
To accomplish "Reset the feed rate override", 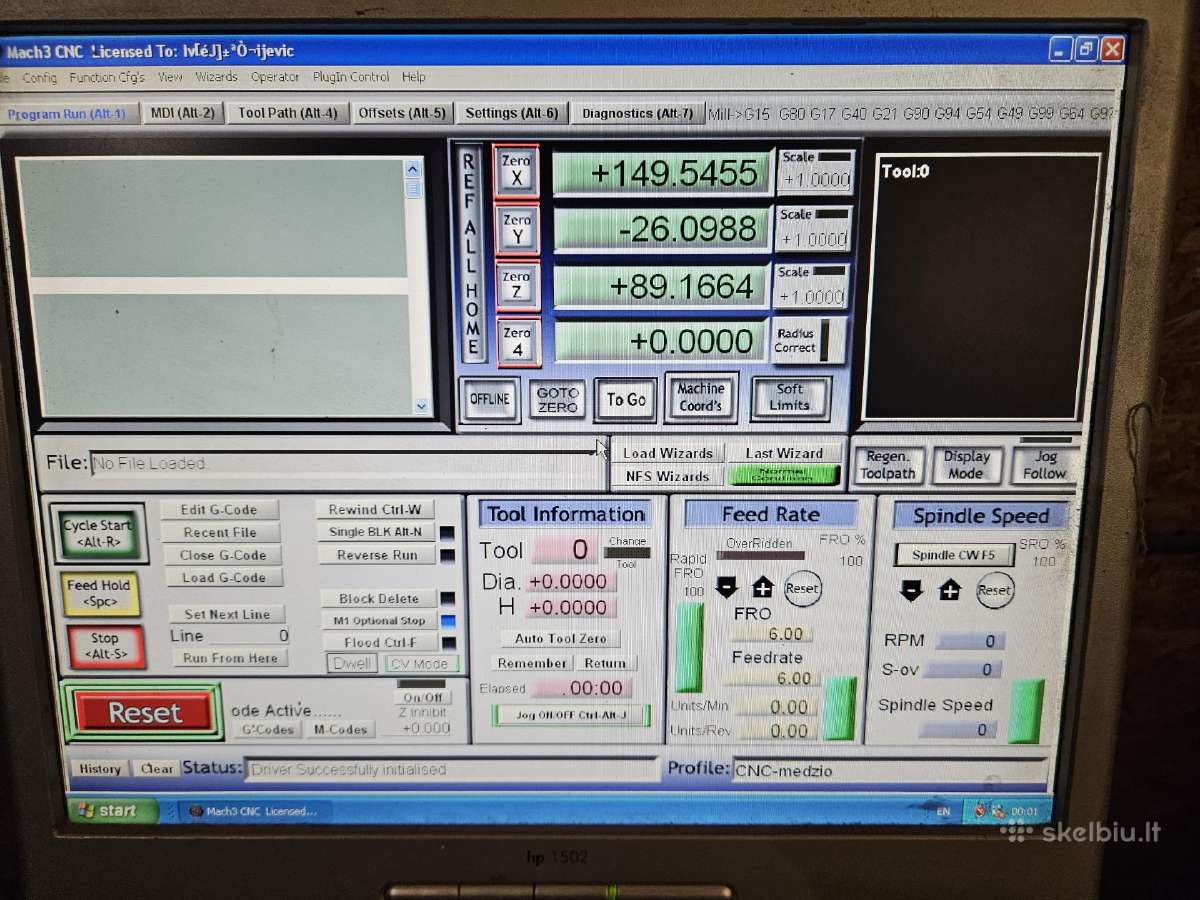I will tap(802, 588).
